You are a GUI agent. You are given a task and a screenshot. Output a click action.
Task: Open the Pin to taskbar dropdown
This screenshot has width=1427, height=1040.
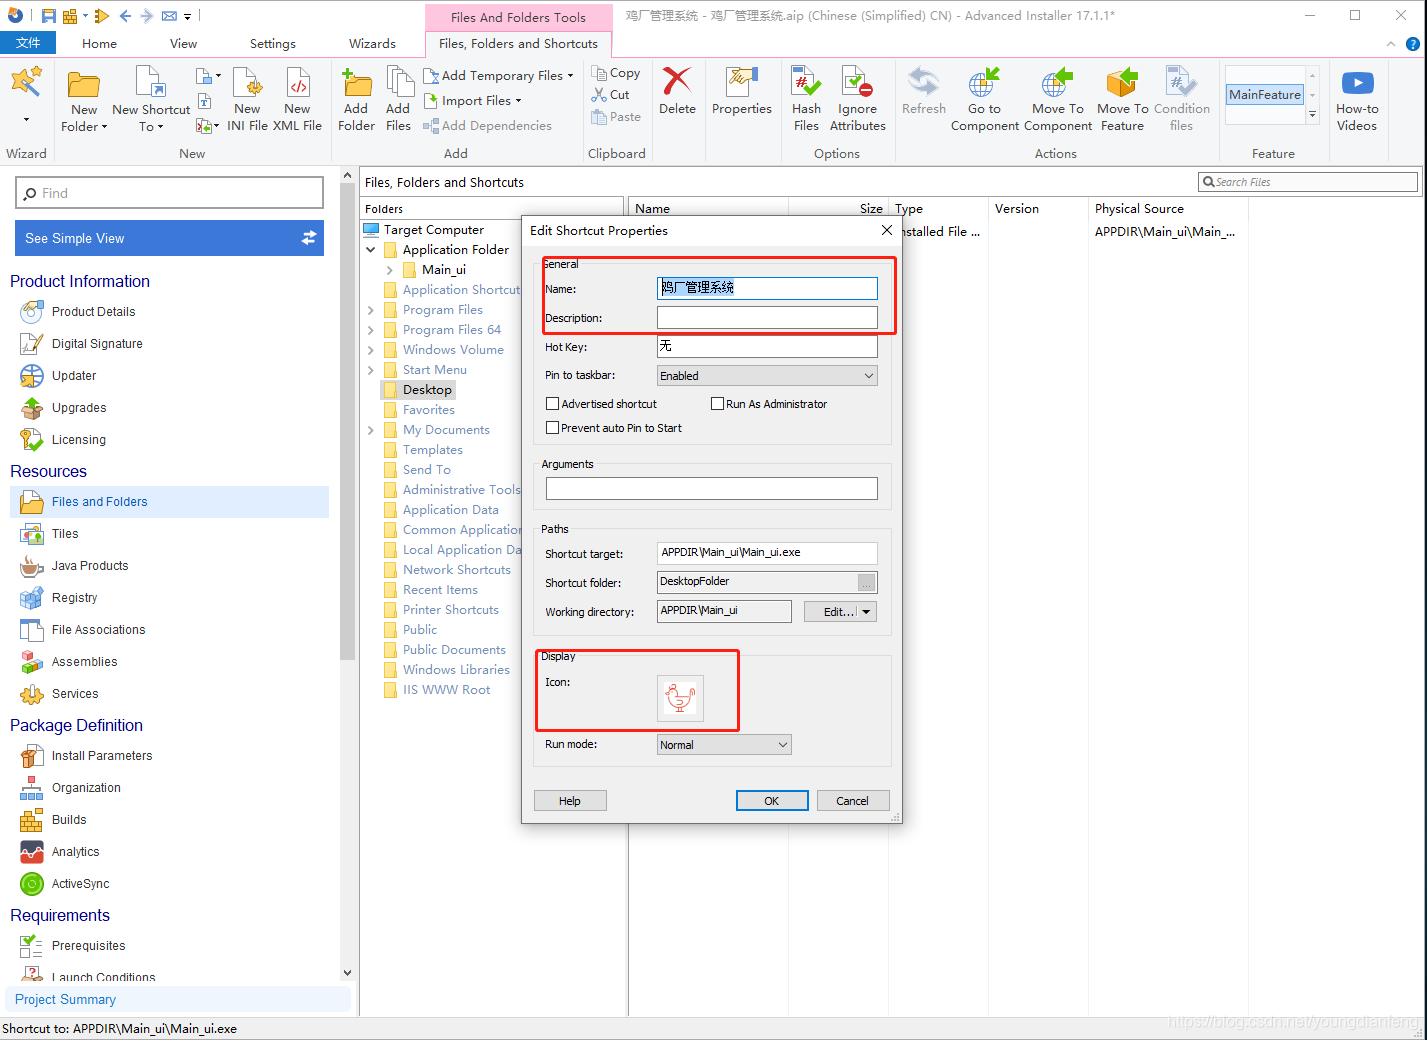767,376
